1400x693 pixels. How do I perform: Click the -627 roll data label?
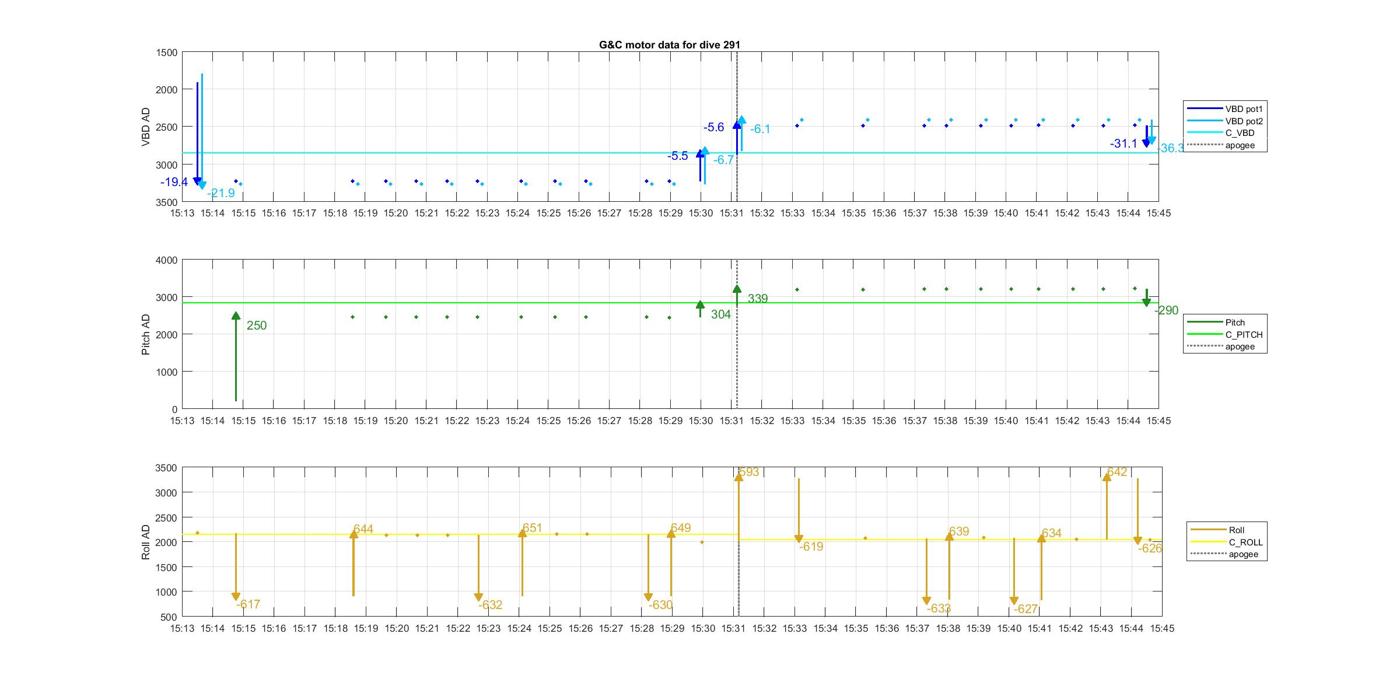(1026, 609)
